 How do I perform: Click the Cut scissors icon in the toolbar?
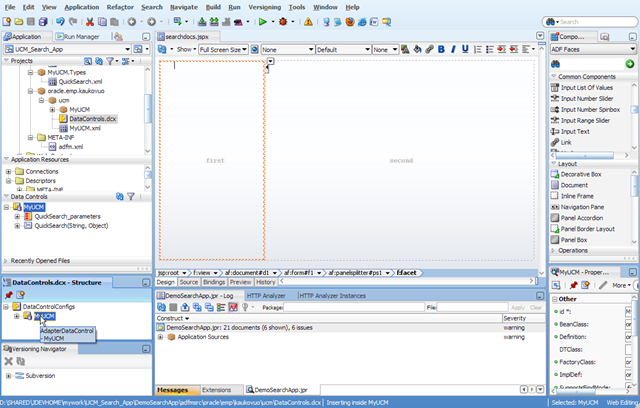pos(90,22)
